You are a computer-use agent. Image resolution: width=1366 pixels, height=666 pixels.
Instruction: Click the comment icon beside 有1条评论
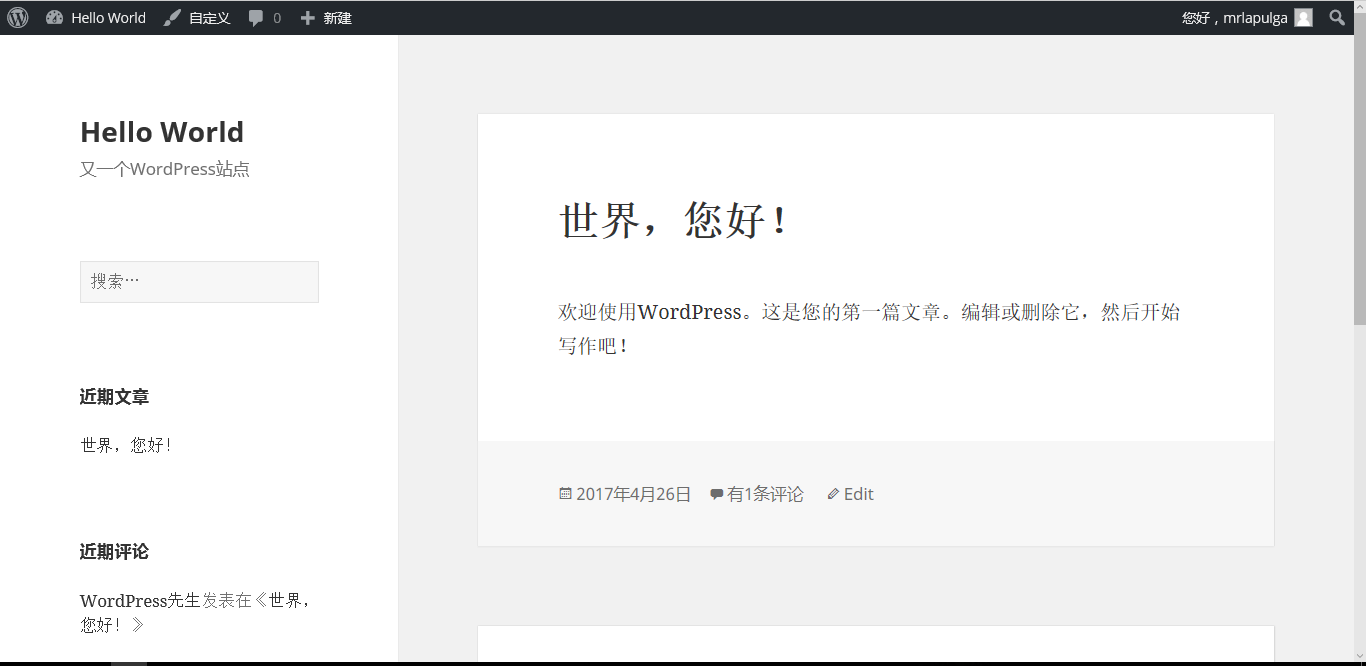(x=716, y=494)
